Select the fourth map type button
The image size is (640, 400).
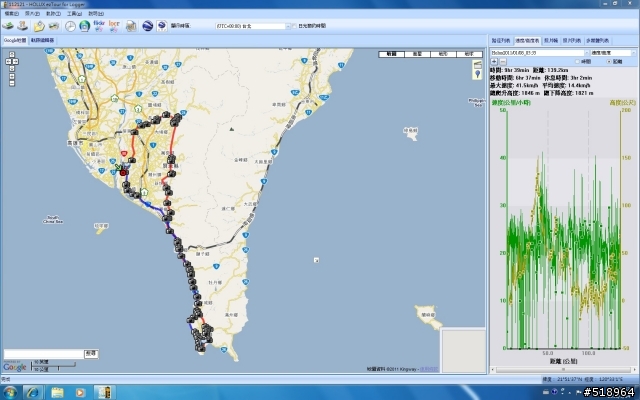469,54
